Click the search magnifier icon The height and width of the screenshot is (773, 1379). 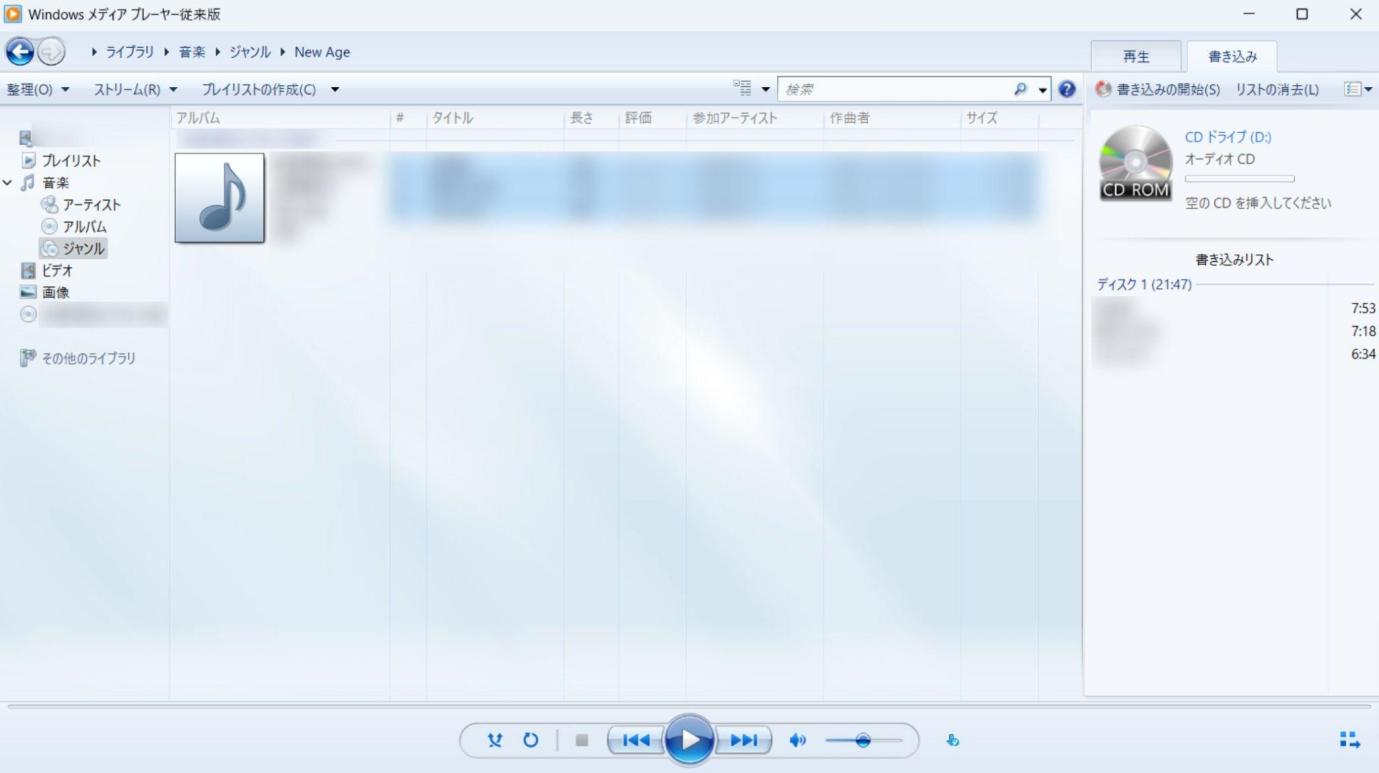coord(1020,90)
